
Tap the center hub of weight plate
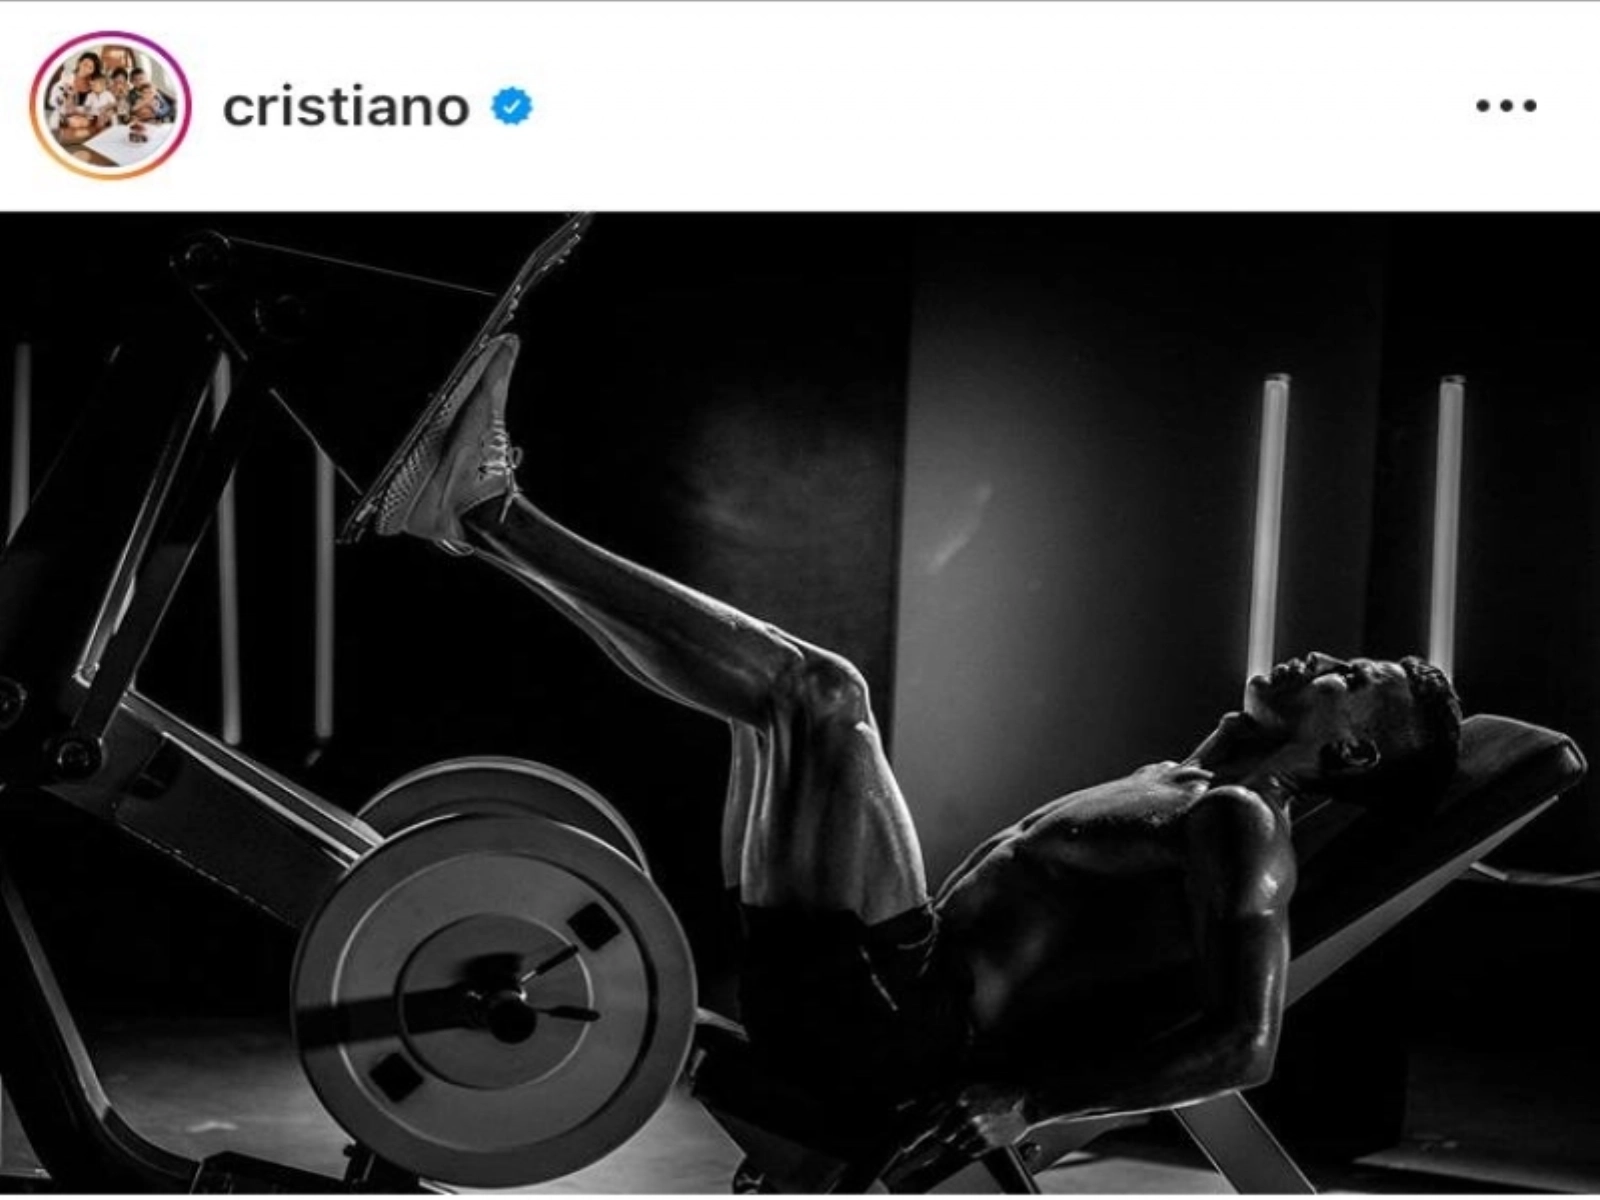[510, 1012]
